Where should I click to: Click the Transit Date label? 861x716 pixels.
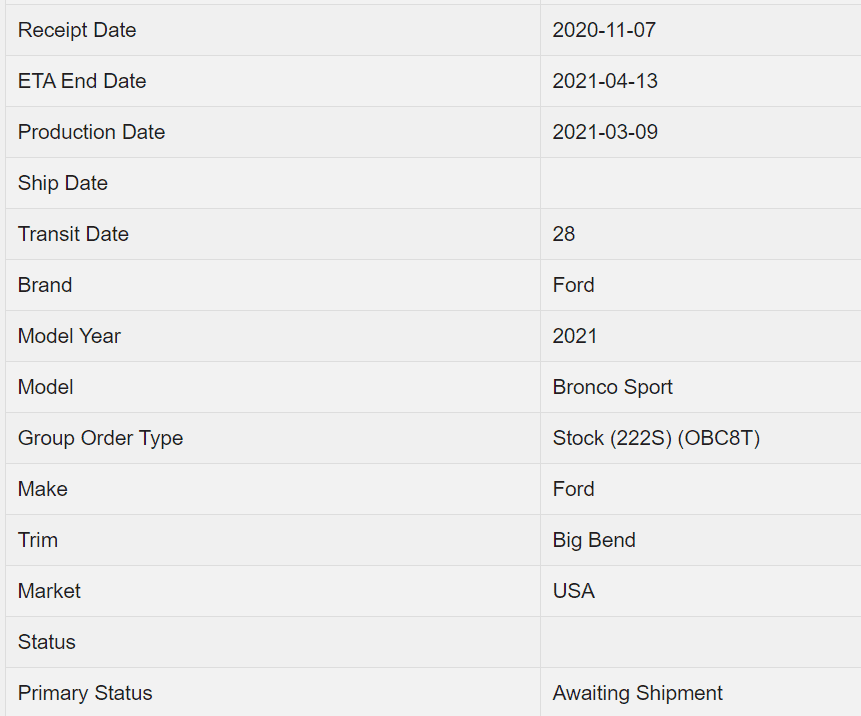(x=73, y=234)
